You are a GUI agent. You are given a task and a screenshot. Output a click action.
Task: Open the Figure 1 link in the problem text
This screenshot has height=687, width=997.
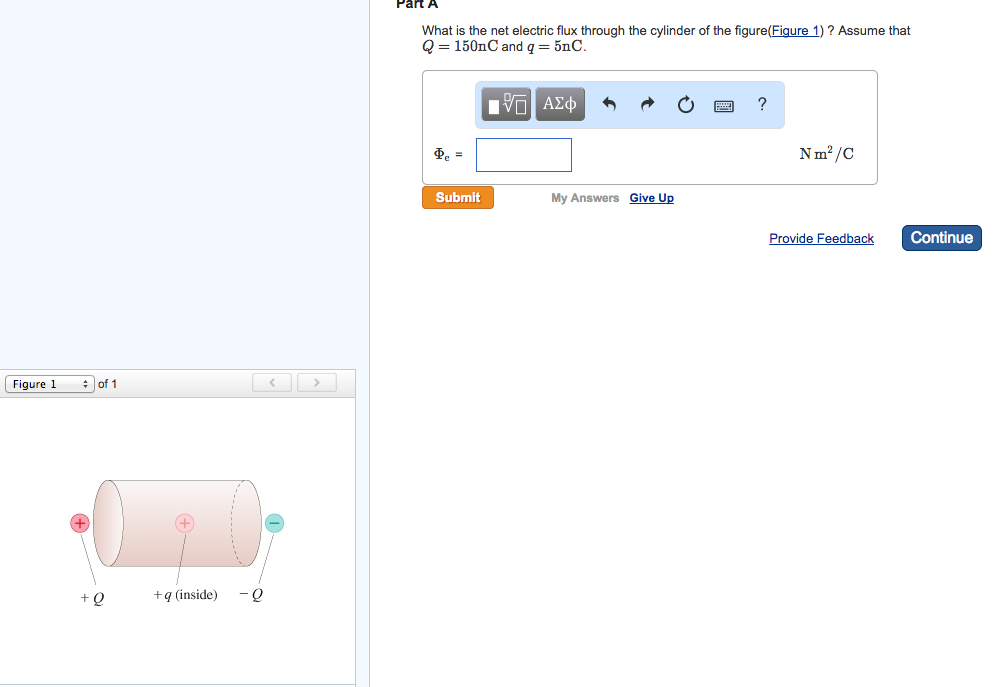click(795, 30)
